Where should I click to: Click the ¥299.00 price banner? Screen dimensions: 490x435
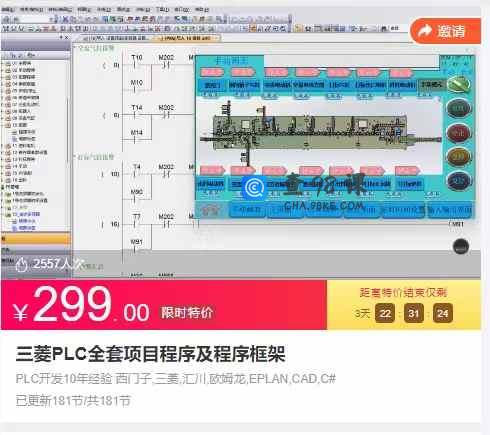pos(164,305)
